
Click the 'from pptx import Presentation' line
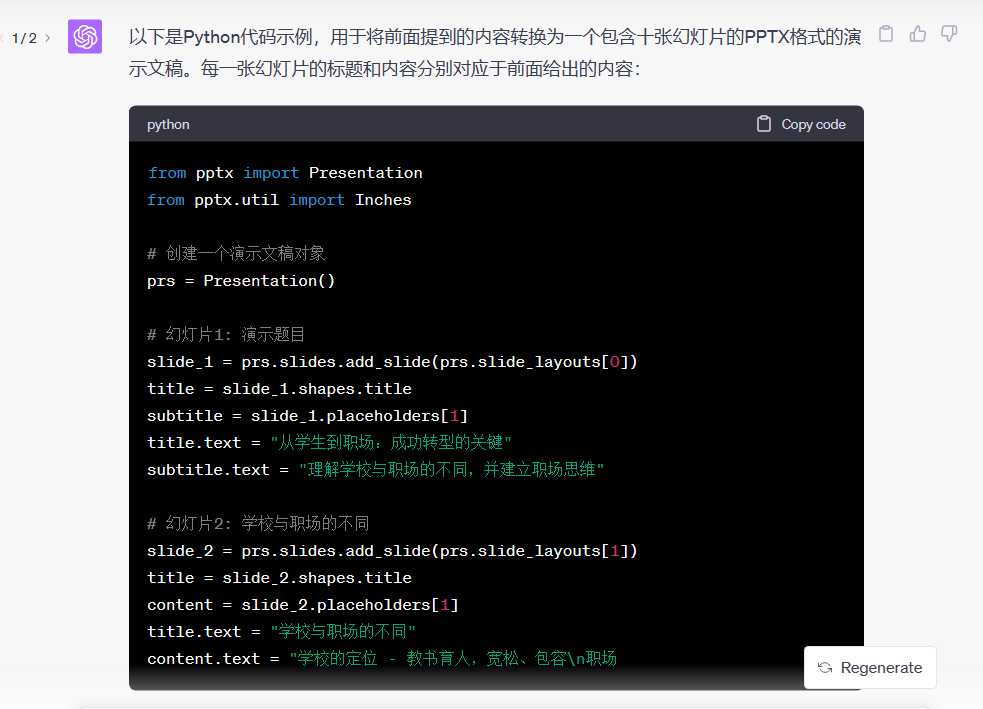tap(285, 173)
